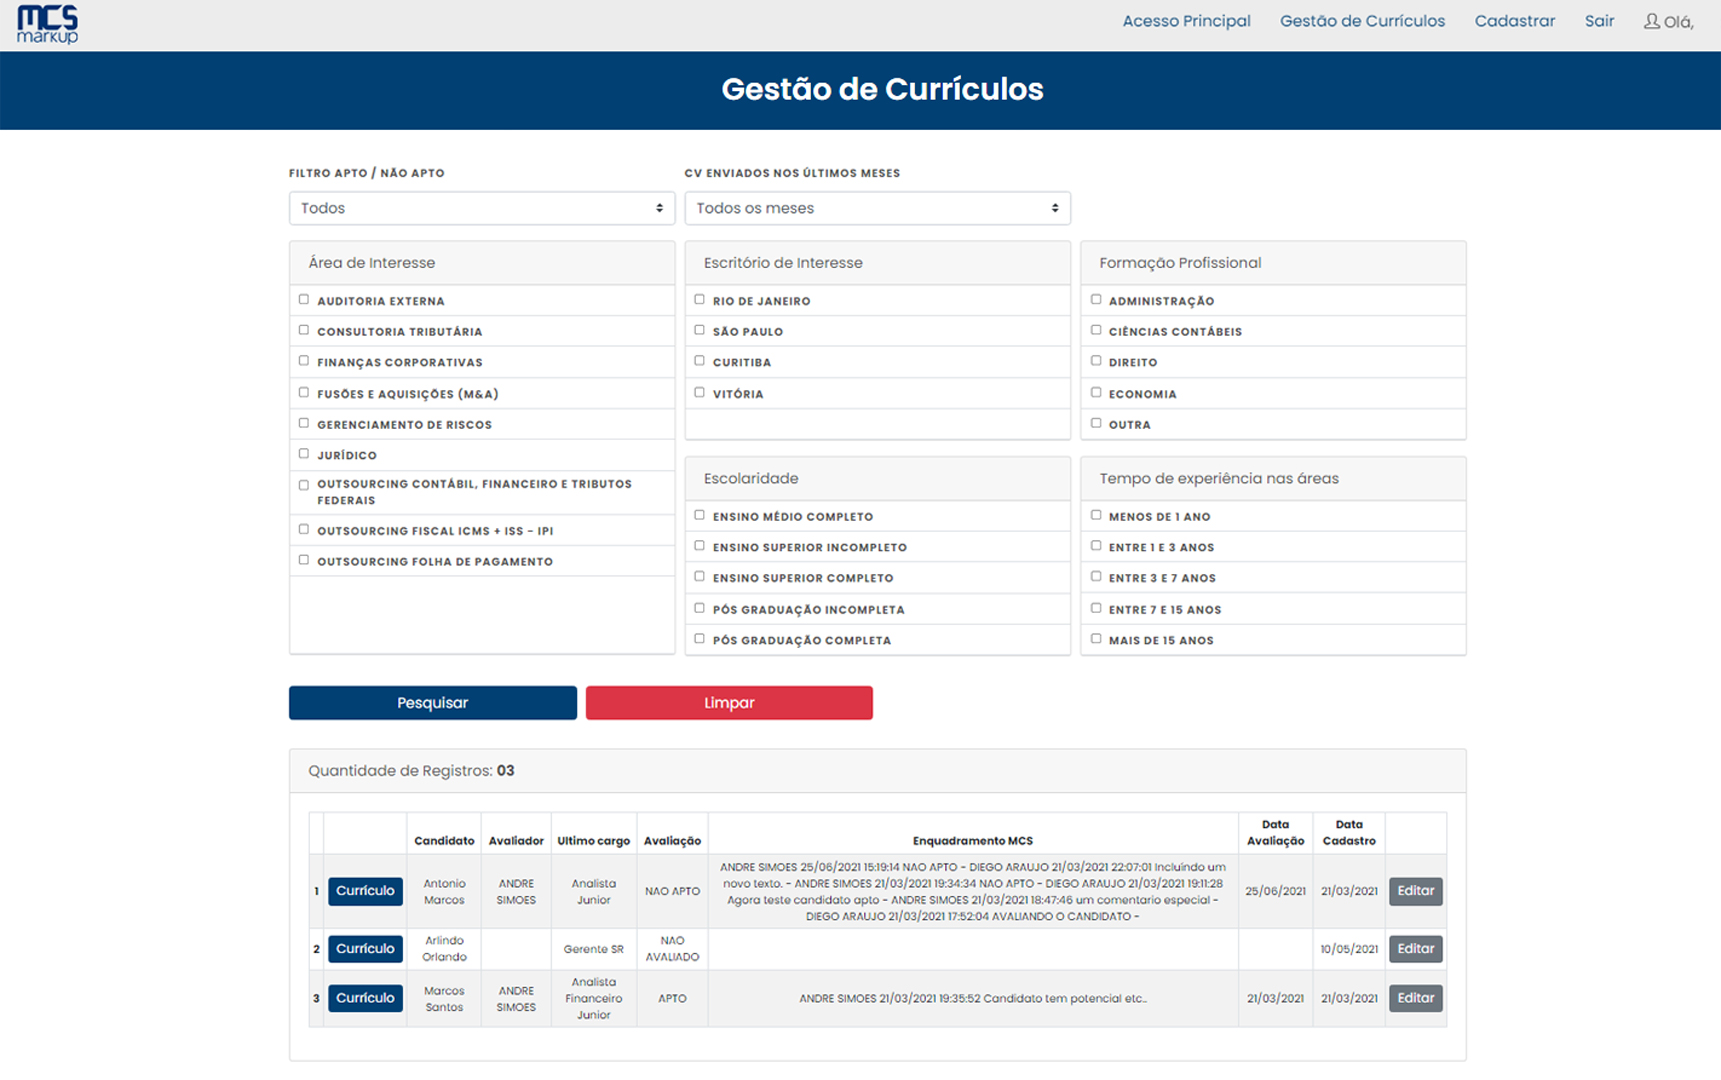Expand the CV enviados nos últimos meses dropdown

tap(877, 208)
